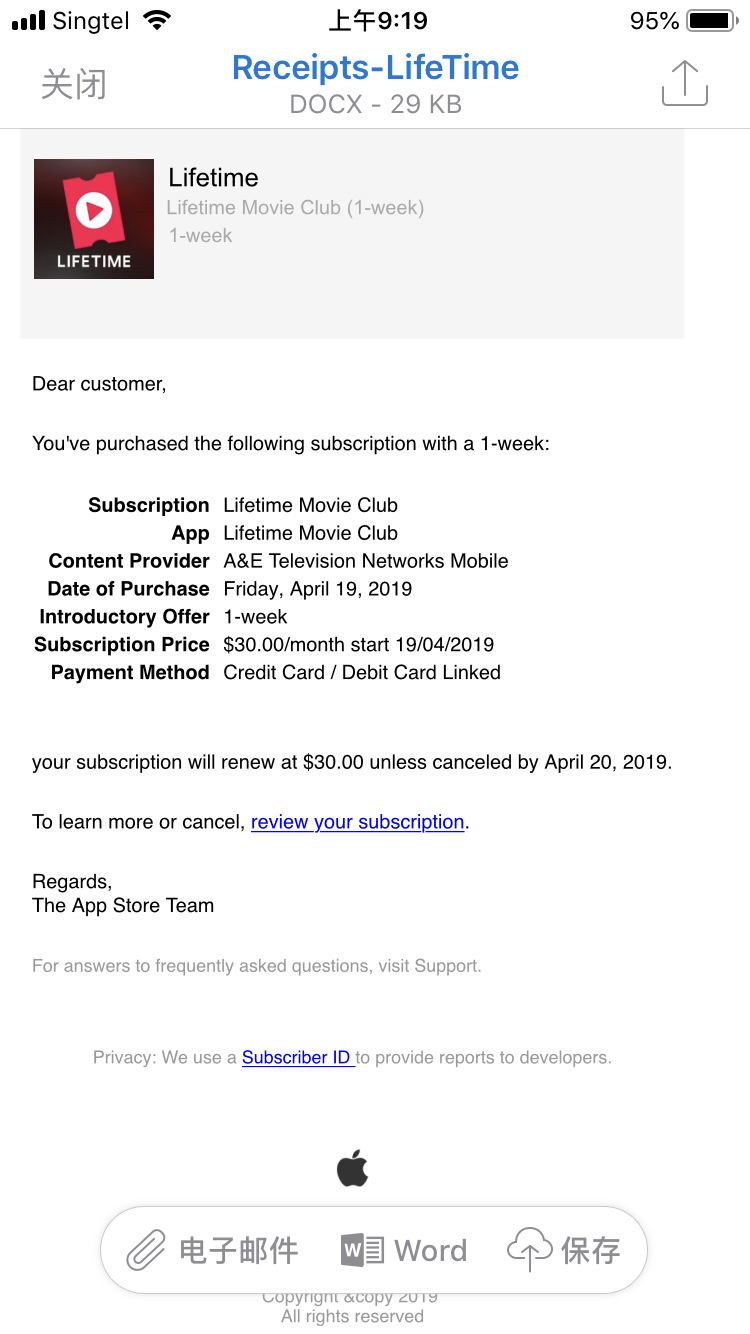Tap the Singtel carrier label
This screenshot has width=750, height=1334.
(x=91, y=20)
